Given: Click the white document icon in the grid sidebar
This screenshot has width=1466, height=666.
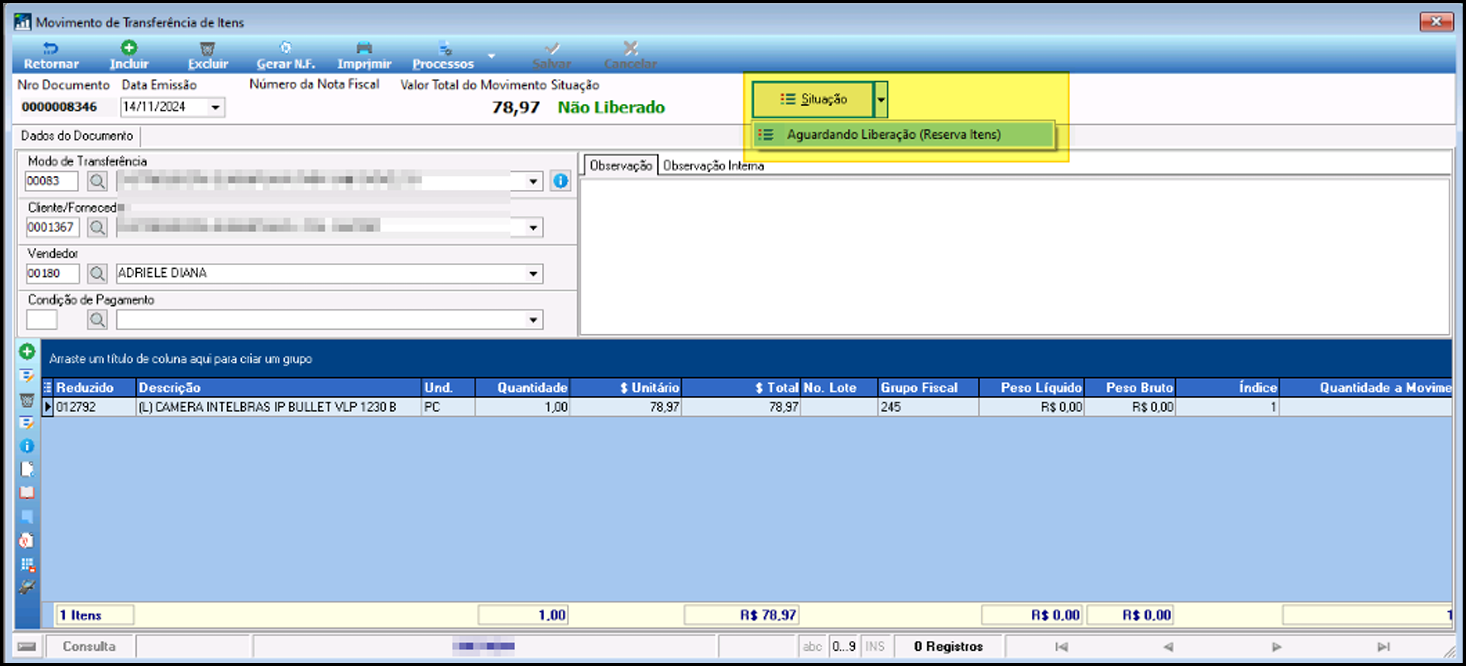Looking at the screenshot, I should (27, 469).
